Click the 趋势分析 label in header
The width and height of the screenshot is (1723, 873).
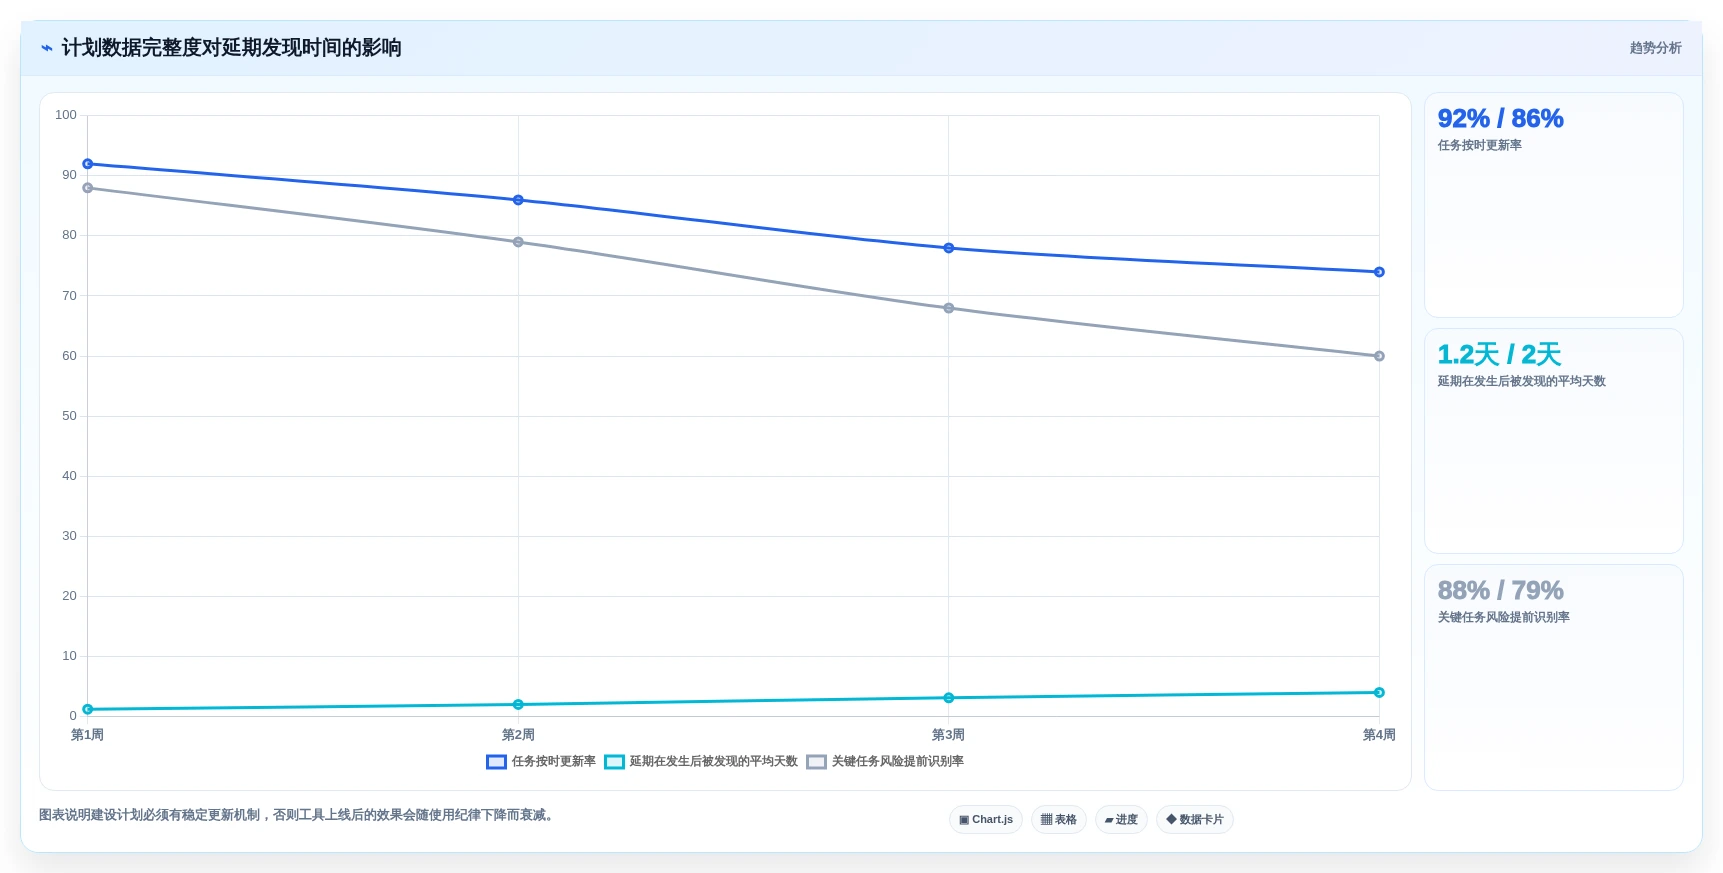(x=1655, y=48)
